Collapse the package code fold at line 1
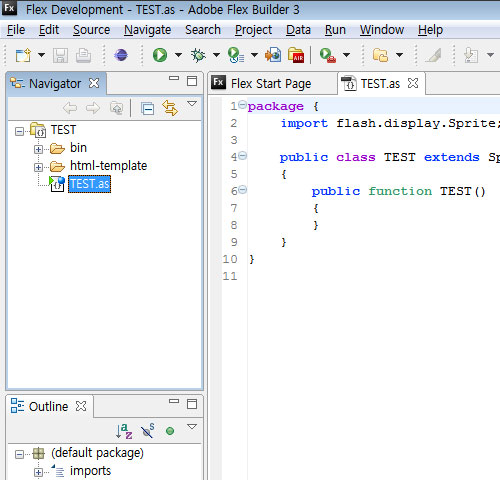The image size is (500, 480). [x=243, y=105]
